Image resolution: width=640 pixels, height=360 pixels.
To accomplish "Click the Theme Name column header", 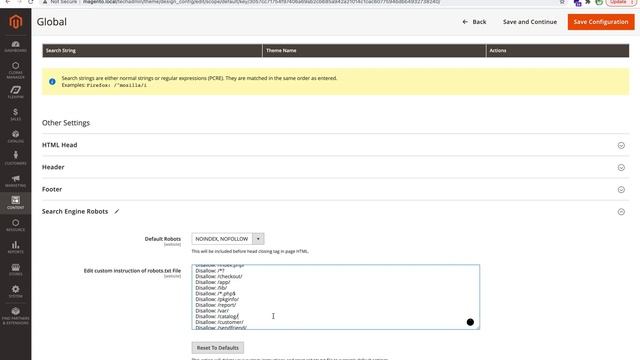I will click(x=374, y=51).
